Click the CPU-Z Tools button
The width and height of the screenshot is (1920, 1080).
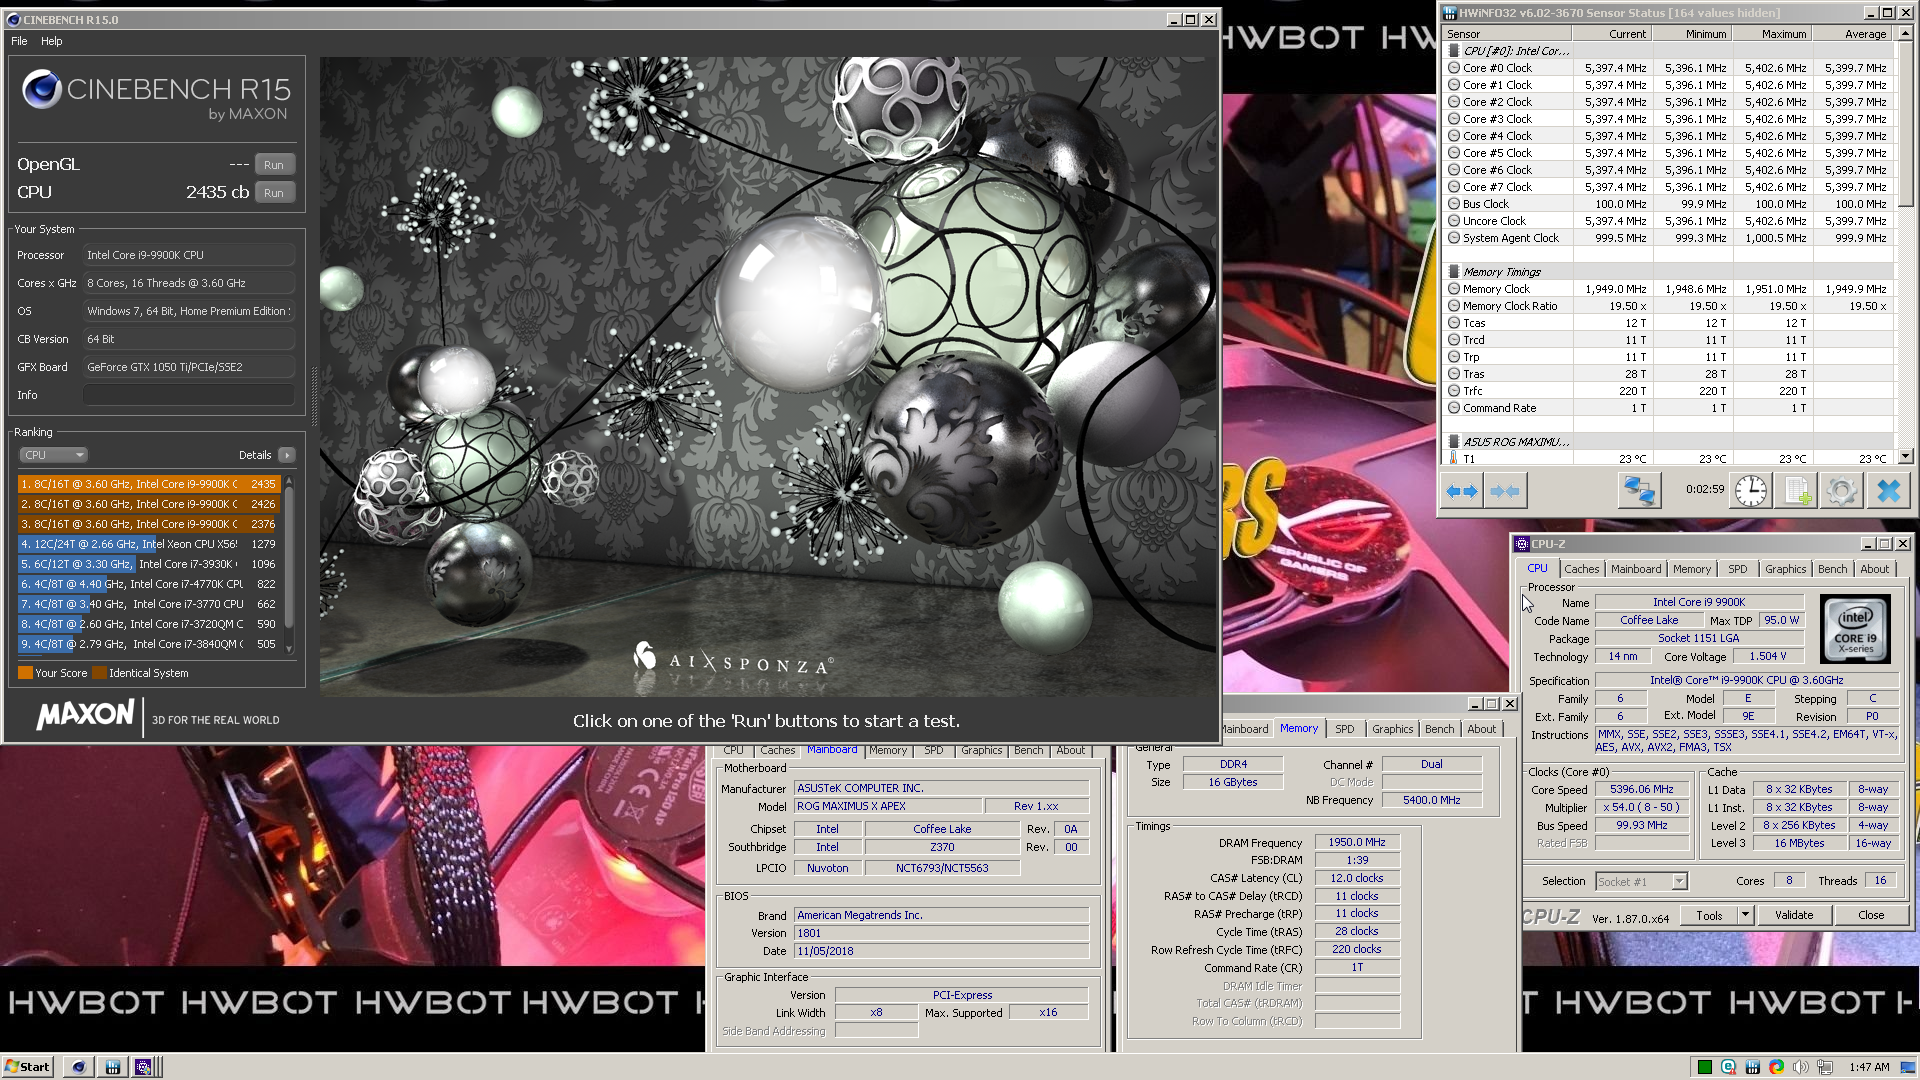tap(1709, 915)
